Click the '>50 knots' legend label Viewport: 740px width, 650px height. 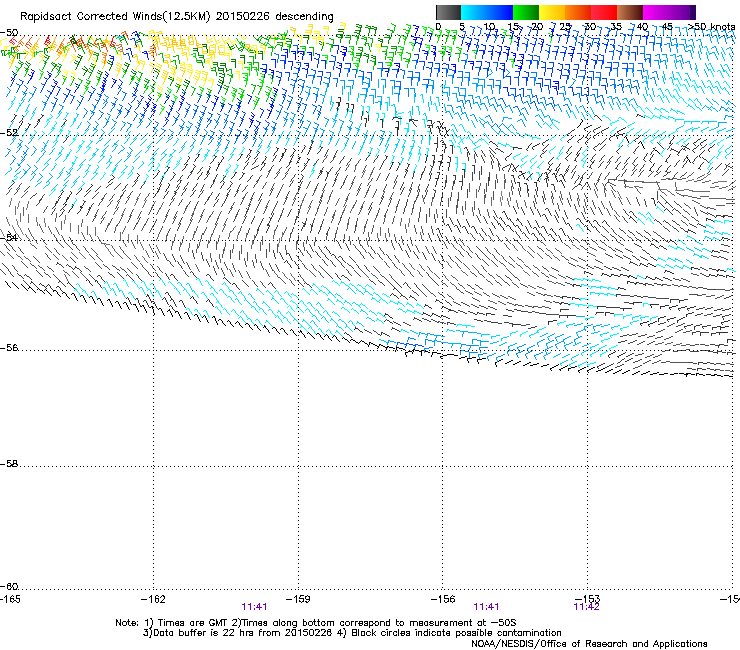(712, 26)
